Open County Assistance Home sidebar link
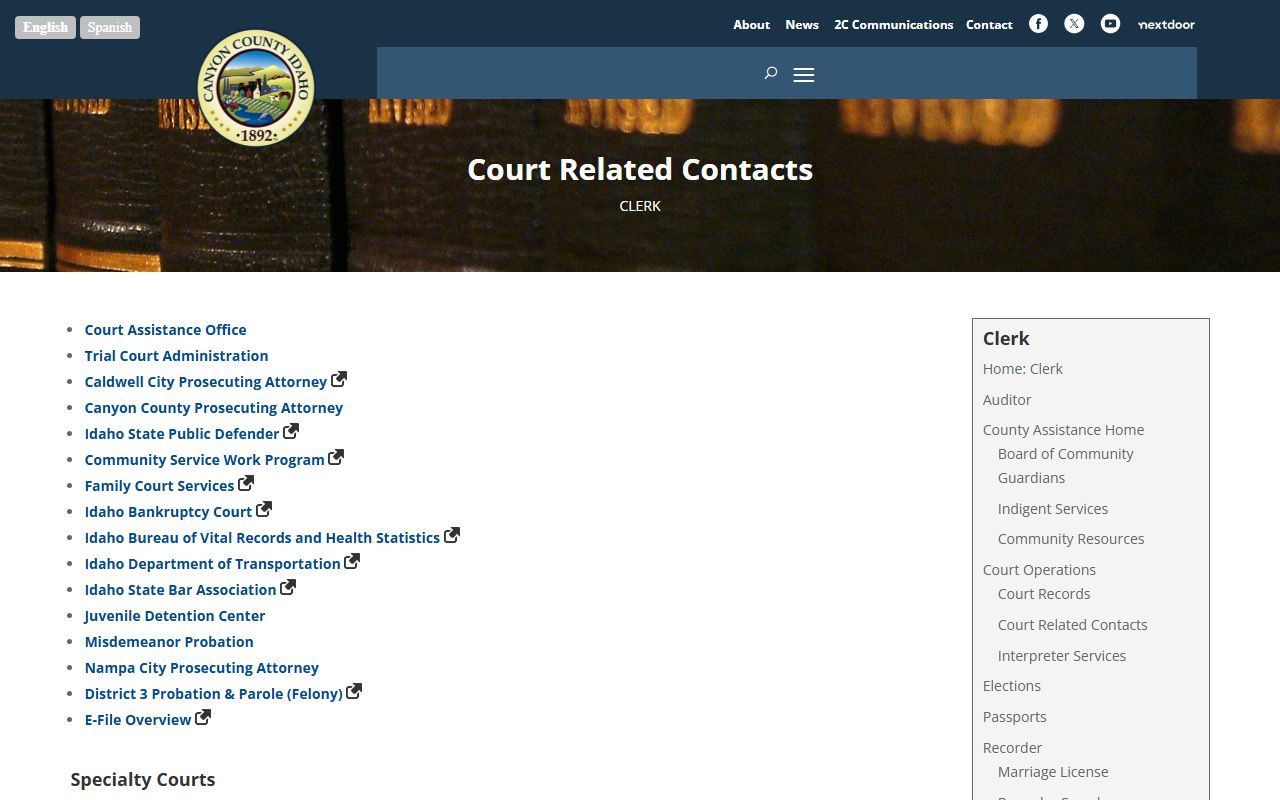Screen dimensions: 1280x800 tap(1063, 430)
